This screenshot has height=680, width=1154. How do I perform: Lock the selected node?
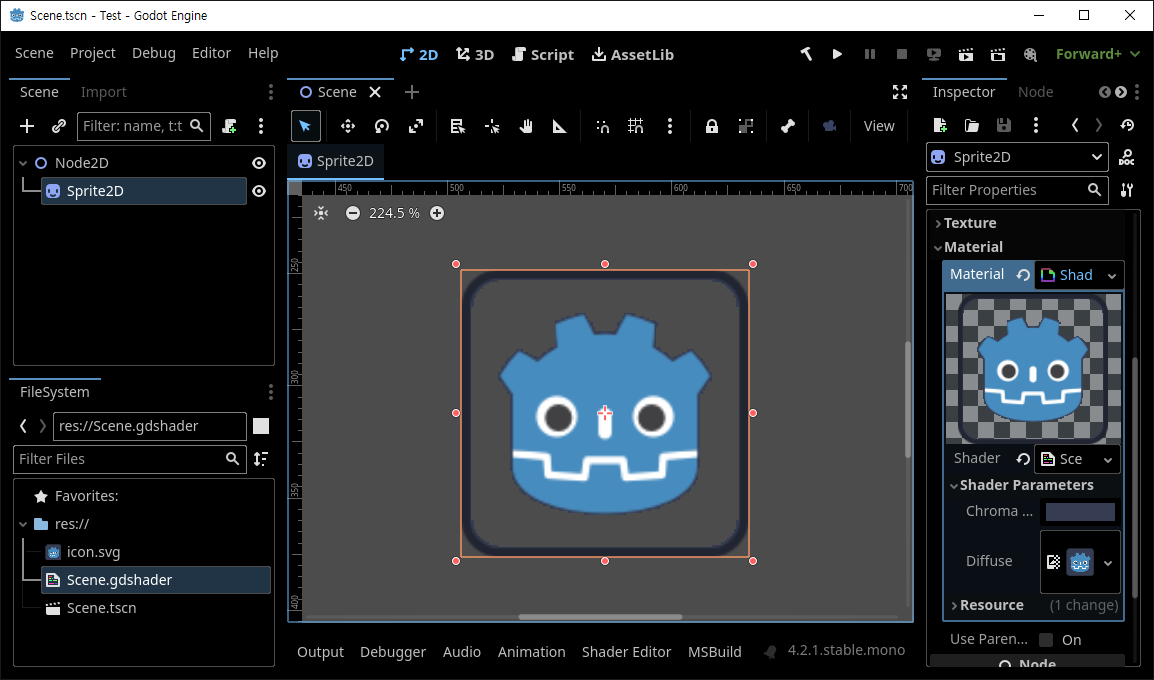712,127
